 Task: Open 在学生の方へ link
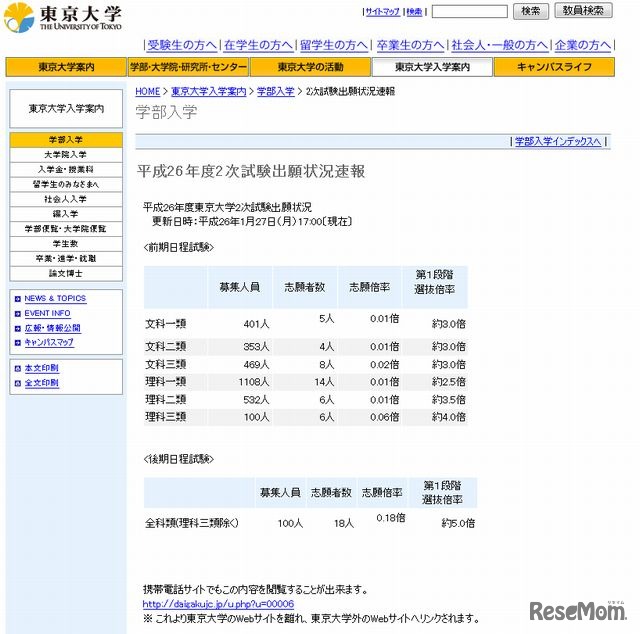coord(258,45)
